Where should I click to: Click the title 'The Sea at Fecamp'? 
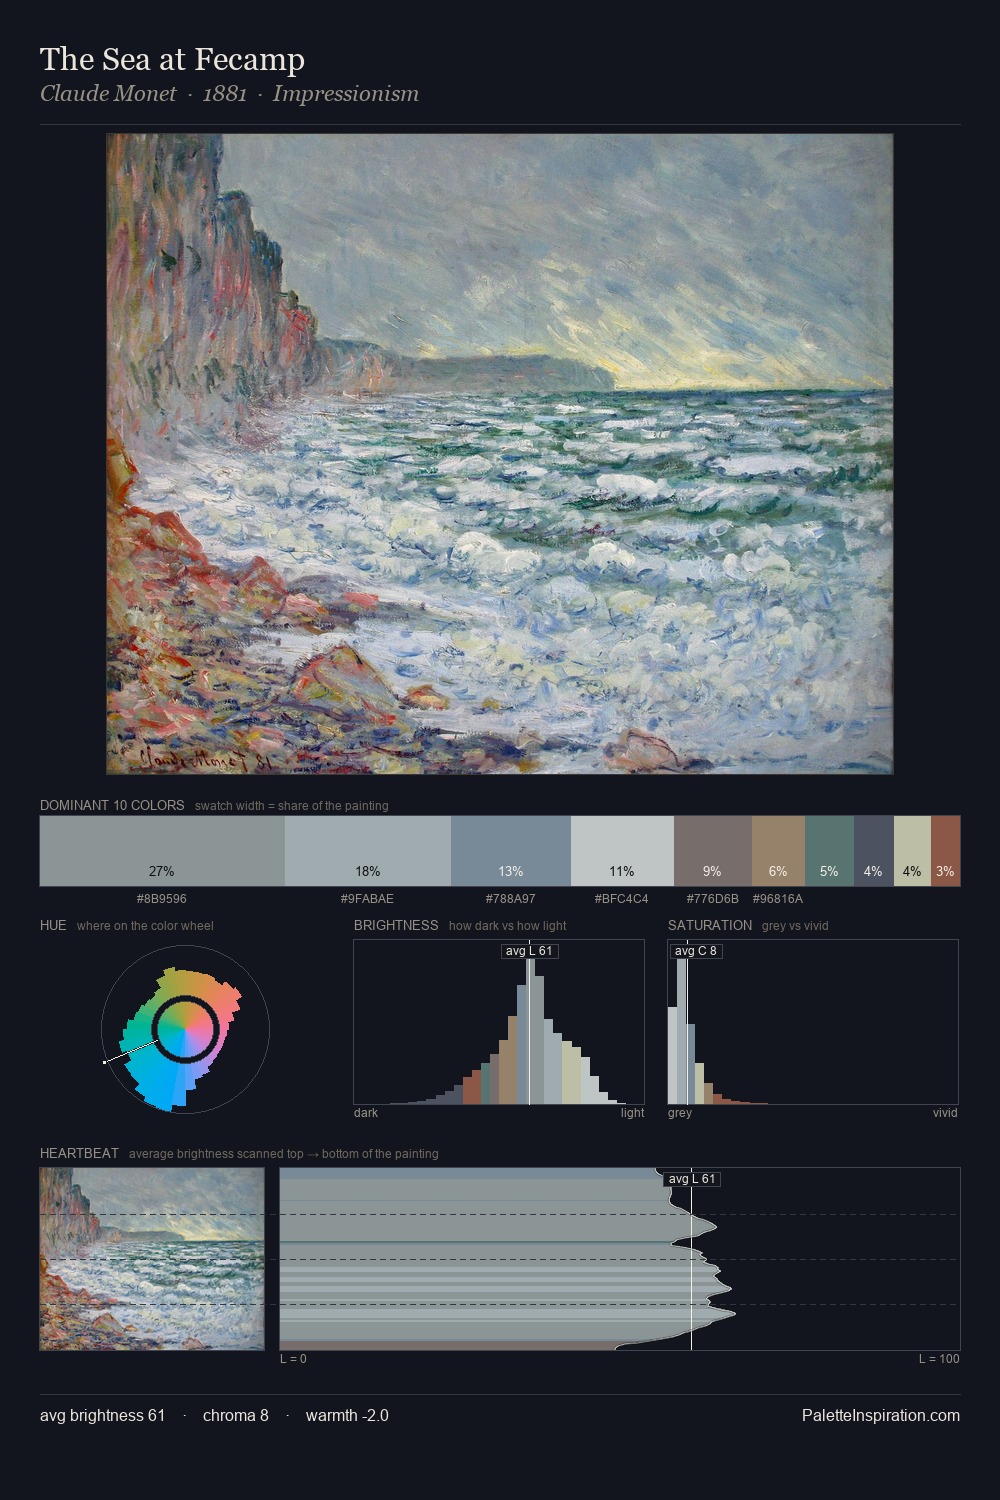172,60
